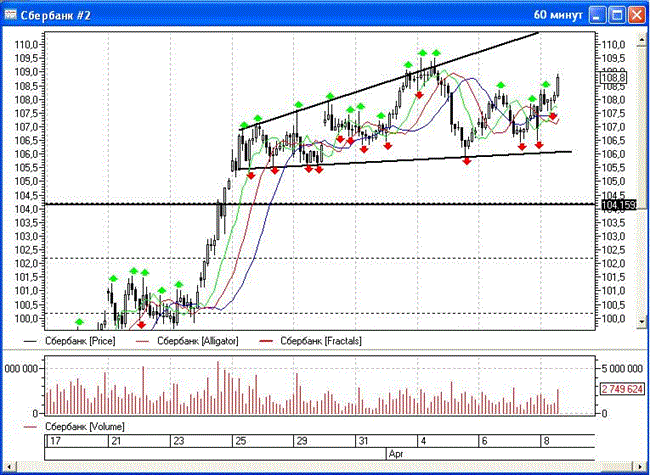This screenshot has width=650, height=475.
Task: Click date label 25 on the time axis
Action: coord(240,441)
